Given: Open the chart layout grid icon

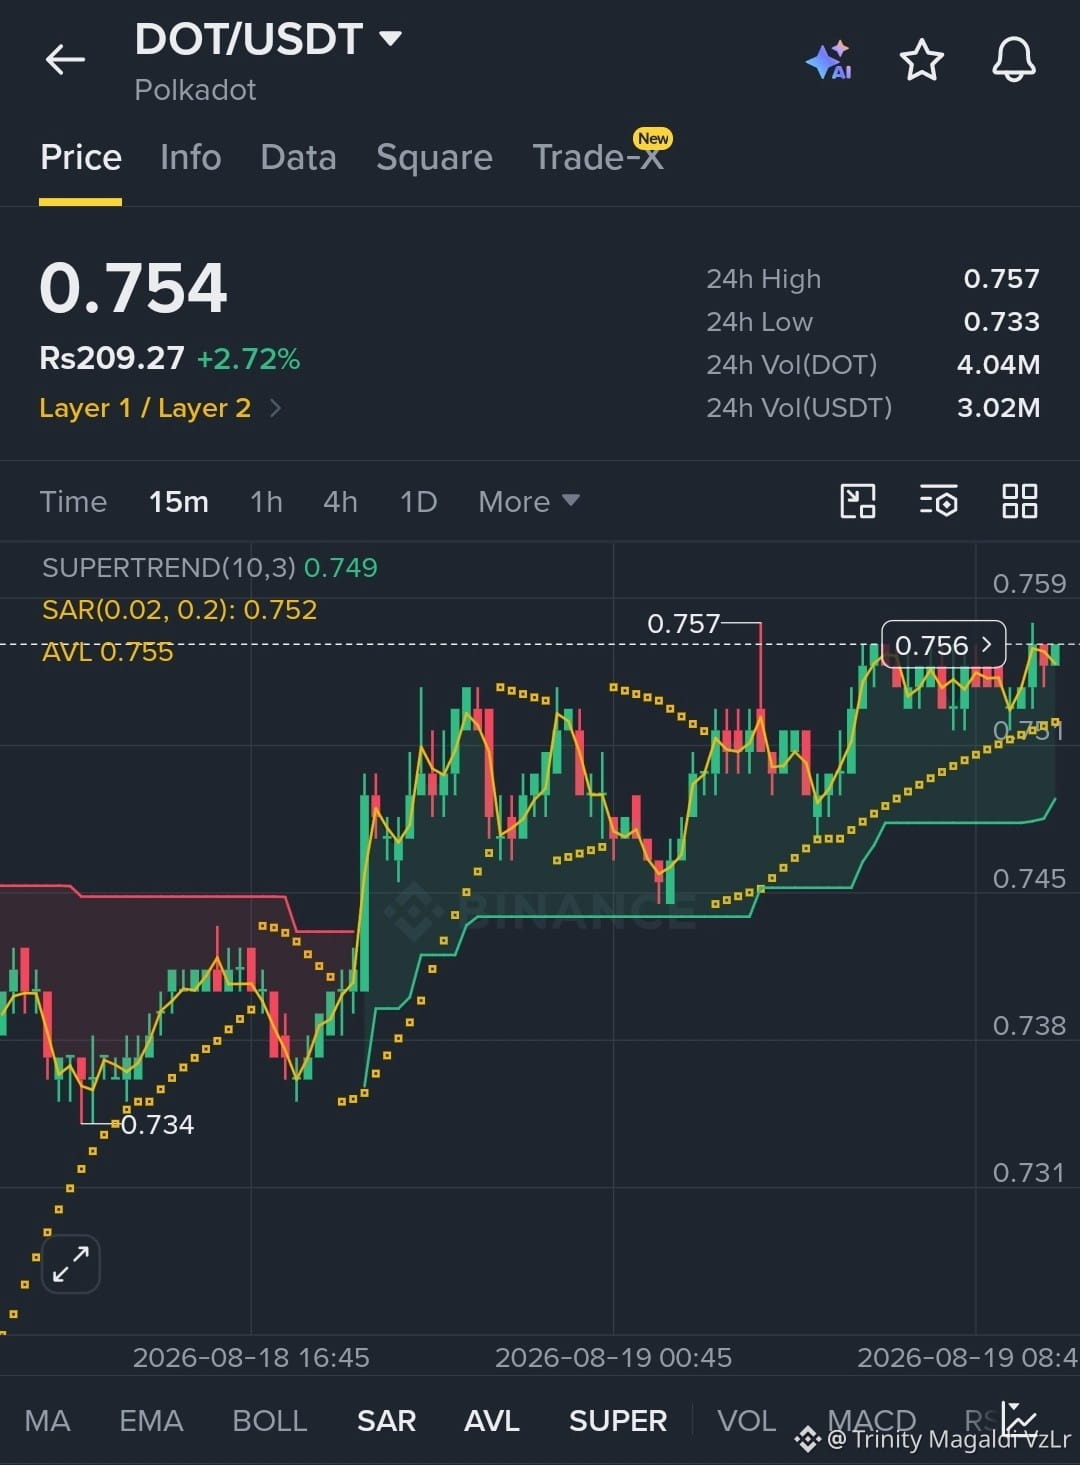Looking at the screenshot, I should point(1020,501).
